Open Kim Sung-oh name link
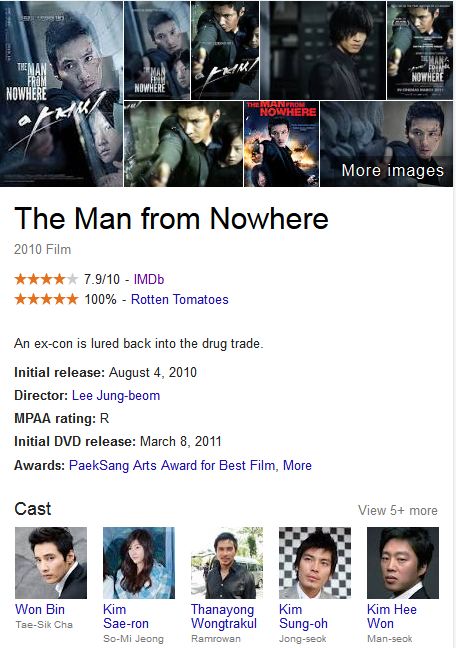The width and height of the screenshot is (456, 648). [303, 616]
